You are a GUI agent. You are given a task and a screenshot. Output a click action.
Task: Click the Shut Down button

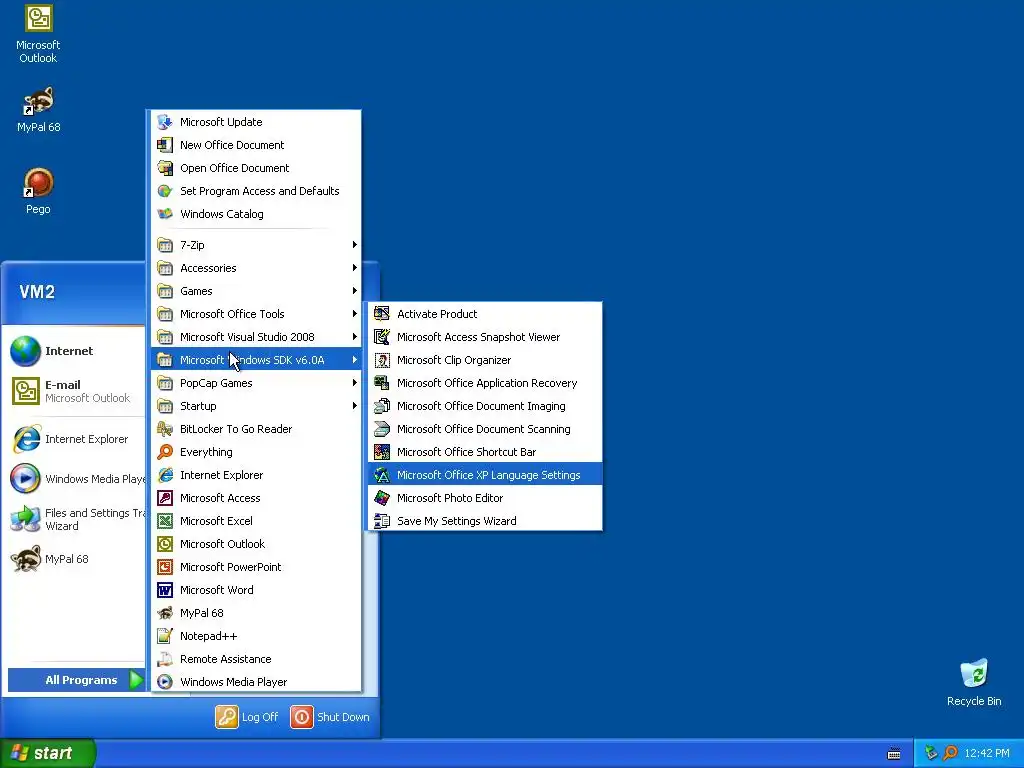tap(330, 716)
